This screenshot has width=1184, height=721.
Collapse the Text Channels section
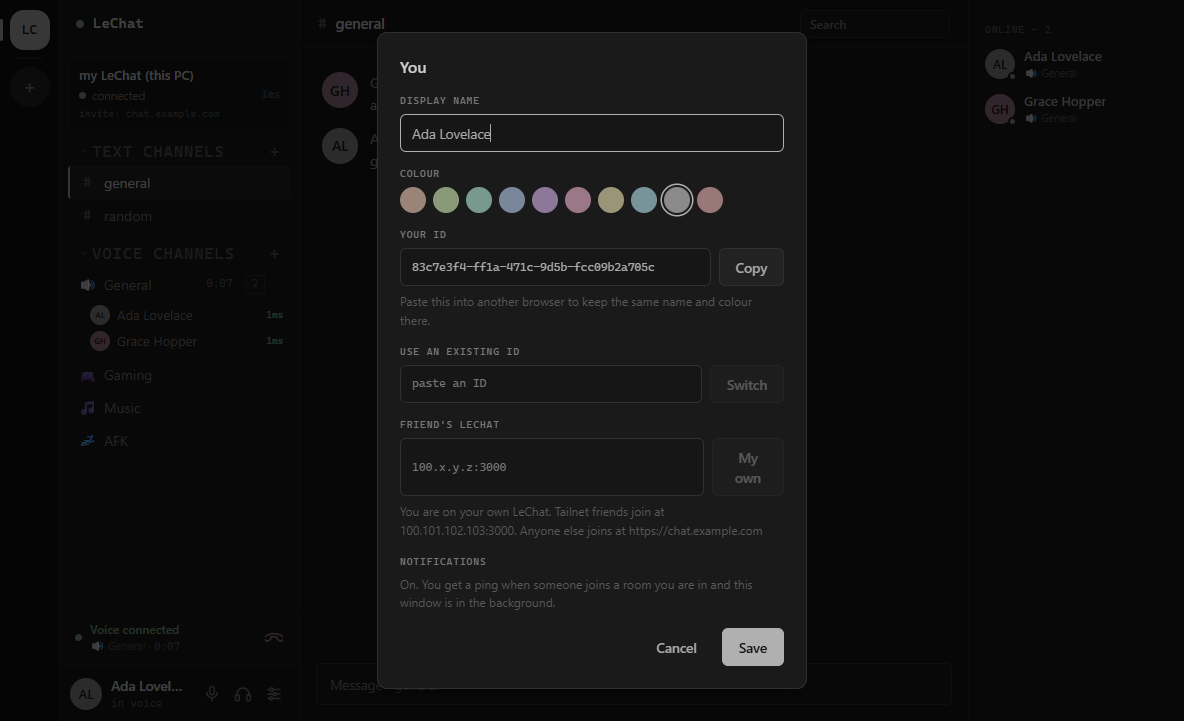(152, 152)
